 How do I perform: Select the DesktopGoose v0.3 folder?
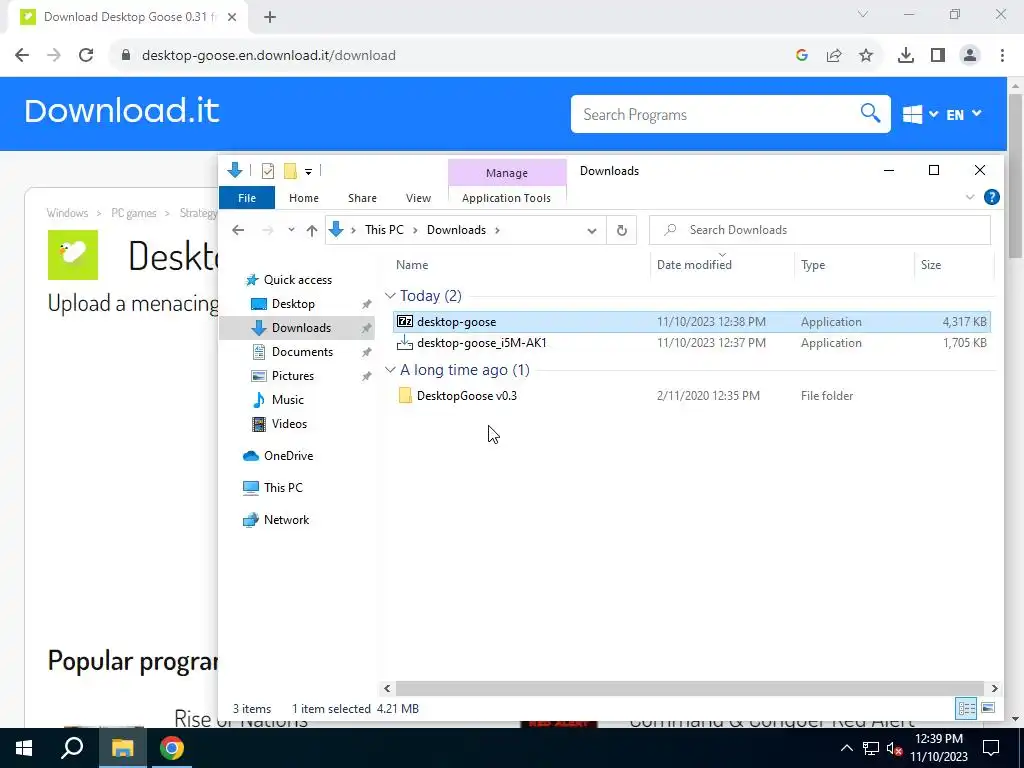[x=692, y=396]
